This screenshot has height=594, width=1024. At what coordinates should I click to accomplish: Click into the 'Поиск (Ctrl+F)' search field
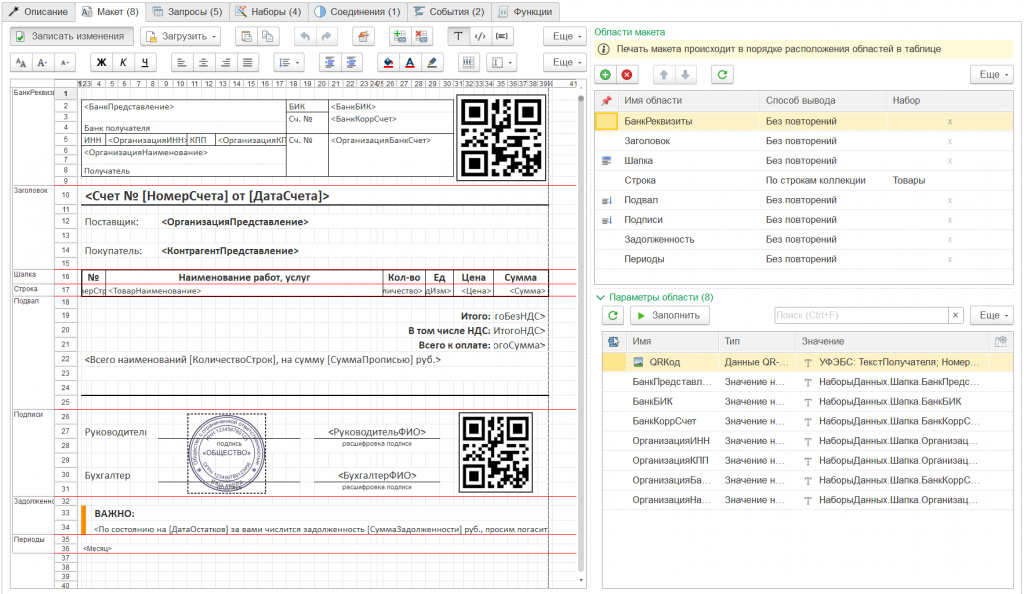860,315
